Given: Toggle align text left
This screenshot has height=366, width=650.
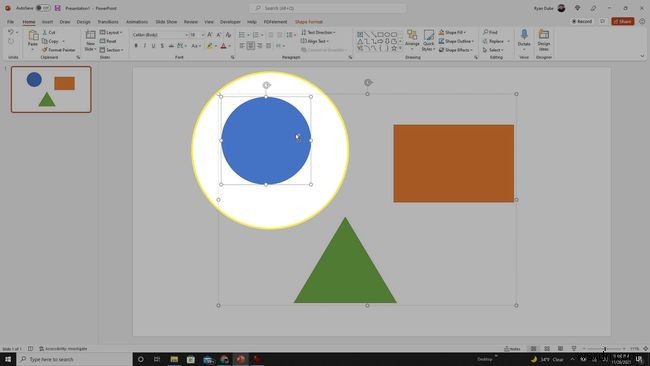Looking at the screenshot, I should tap(242, 46).
